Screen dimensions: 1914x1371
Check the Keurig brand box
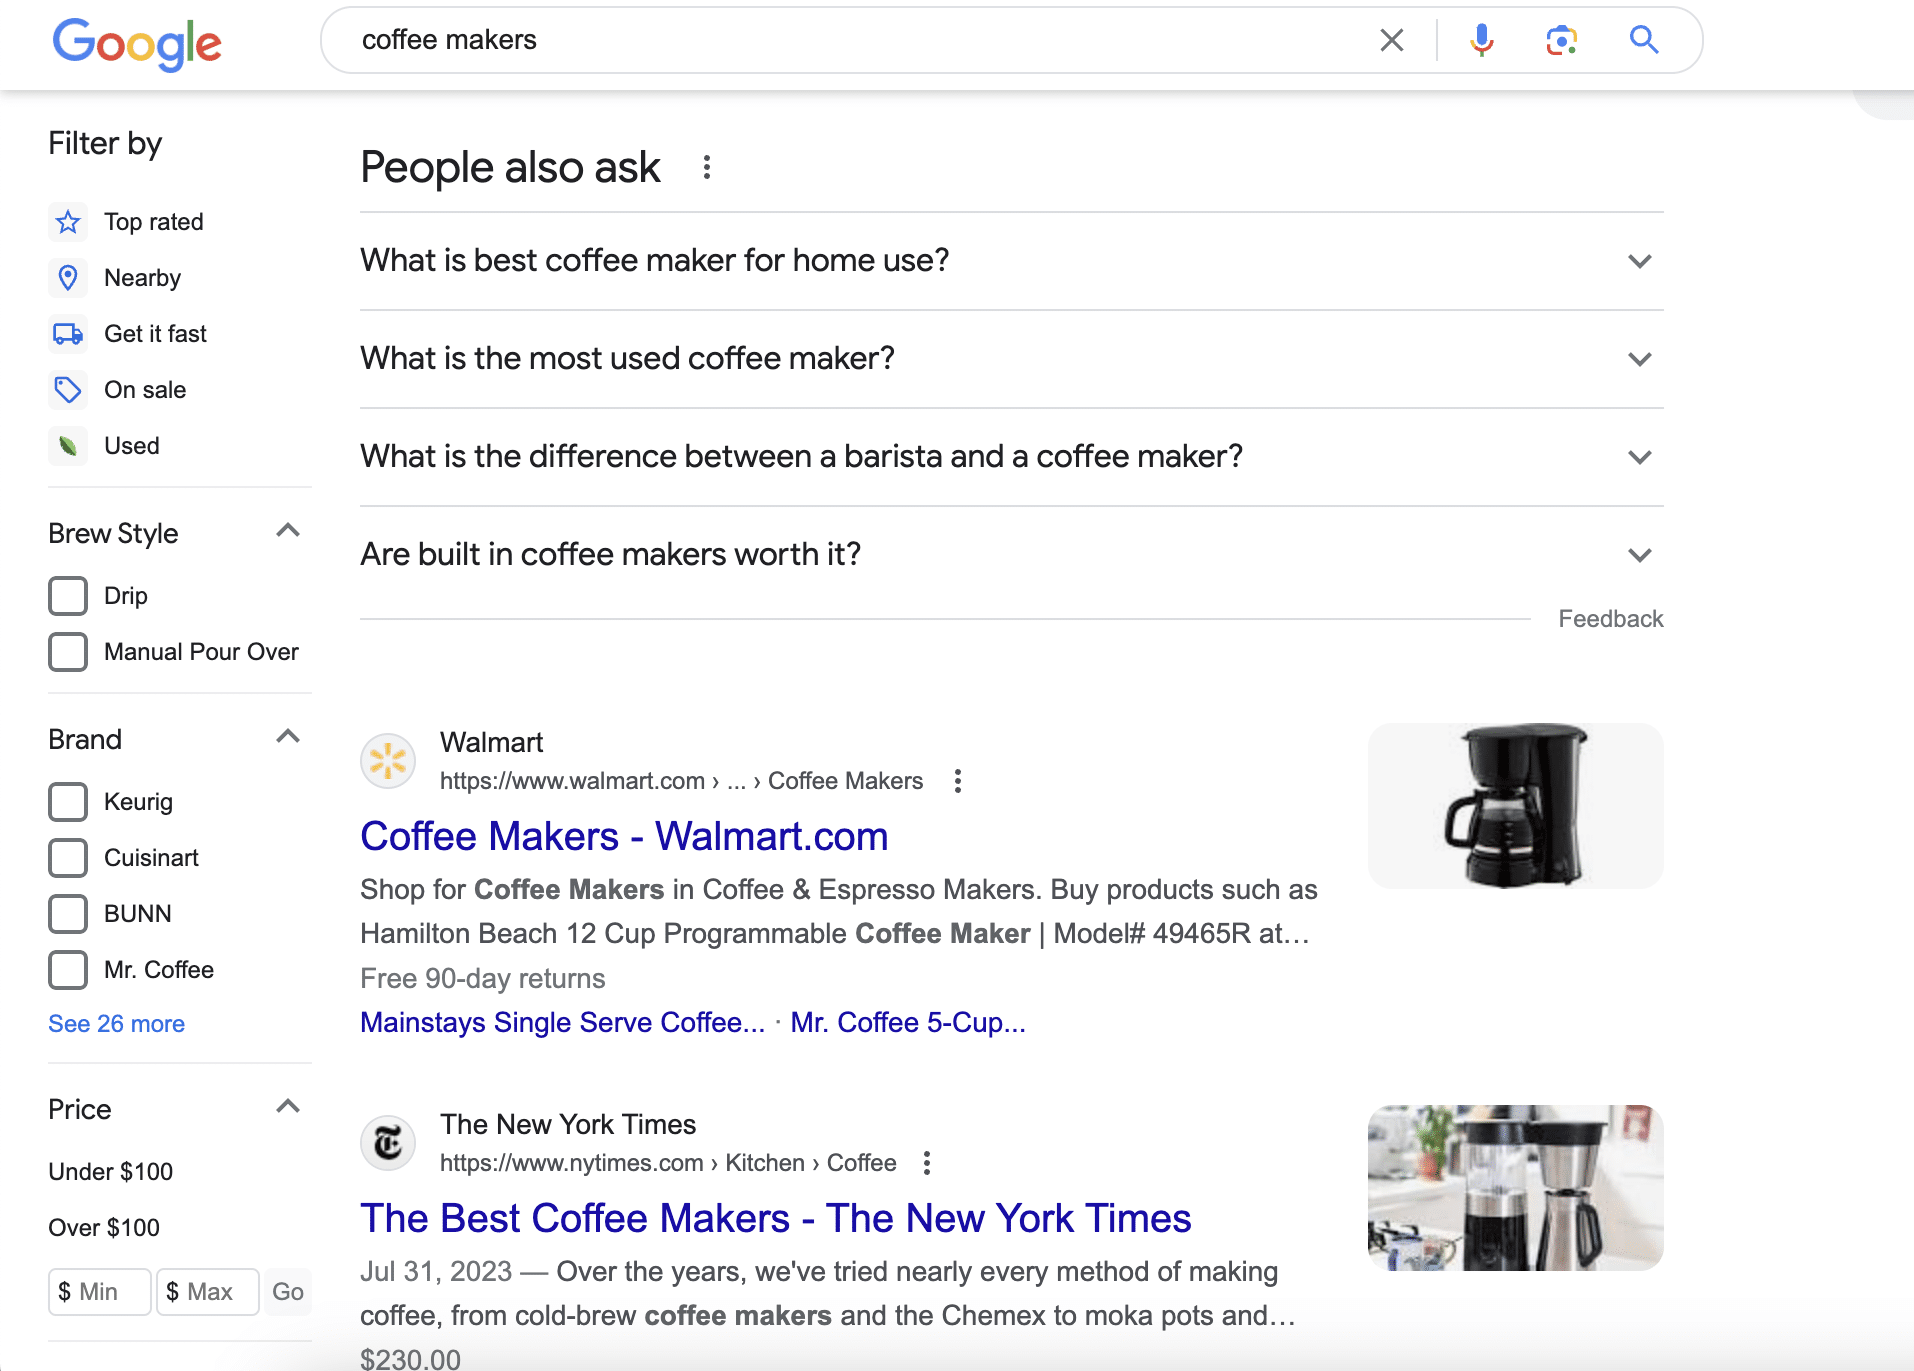pyautogui.click(x=68, y=802)
